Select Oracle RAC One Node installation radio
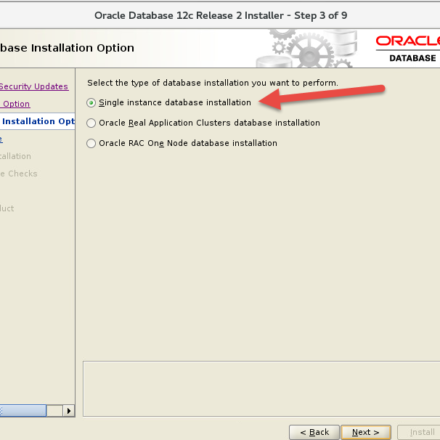 pyautogui.click(x=91, y=143)
